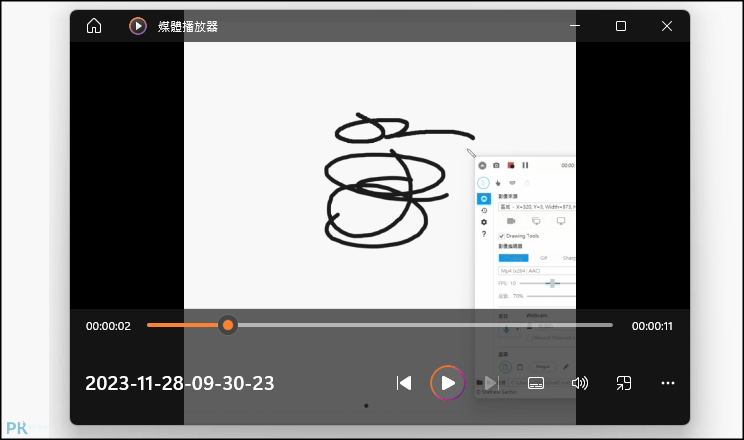
Task: Minimize the media player window
Action: pyautogui.click(x=575, y=26)
